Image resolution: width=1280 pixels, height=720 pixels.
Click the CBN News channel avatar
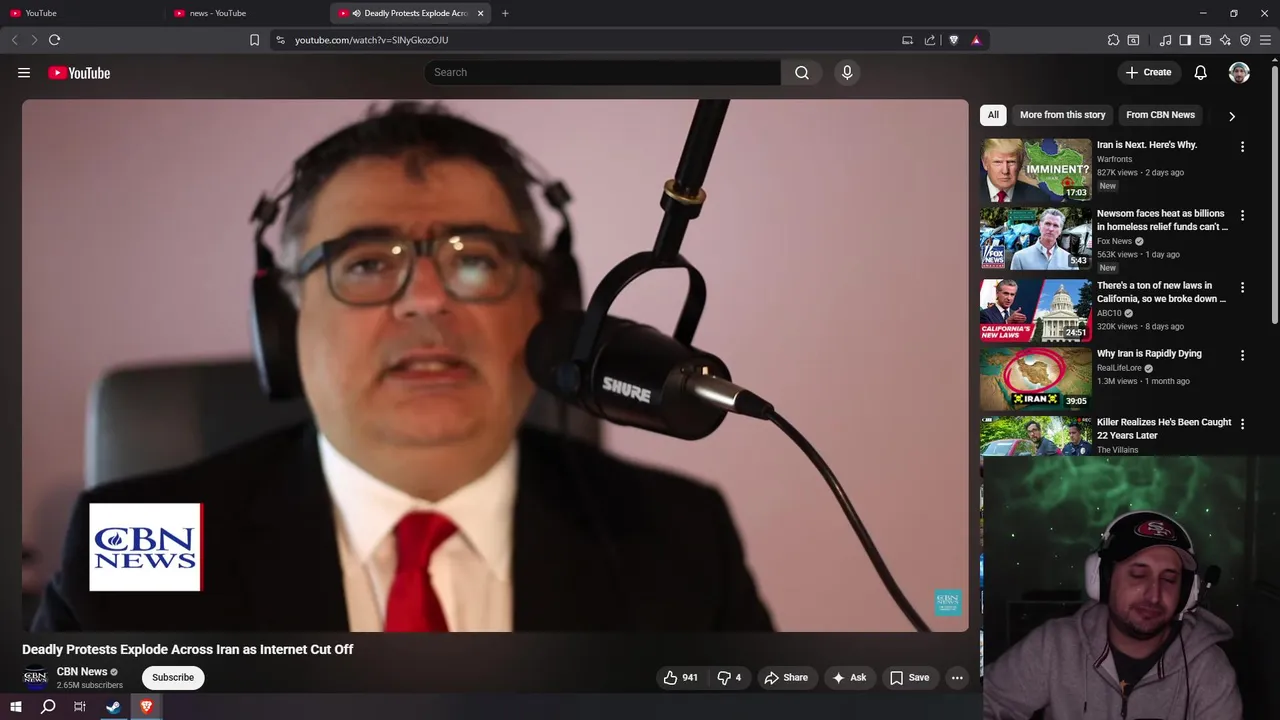pos(35,678)
